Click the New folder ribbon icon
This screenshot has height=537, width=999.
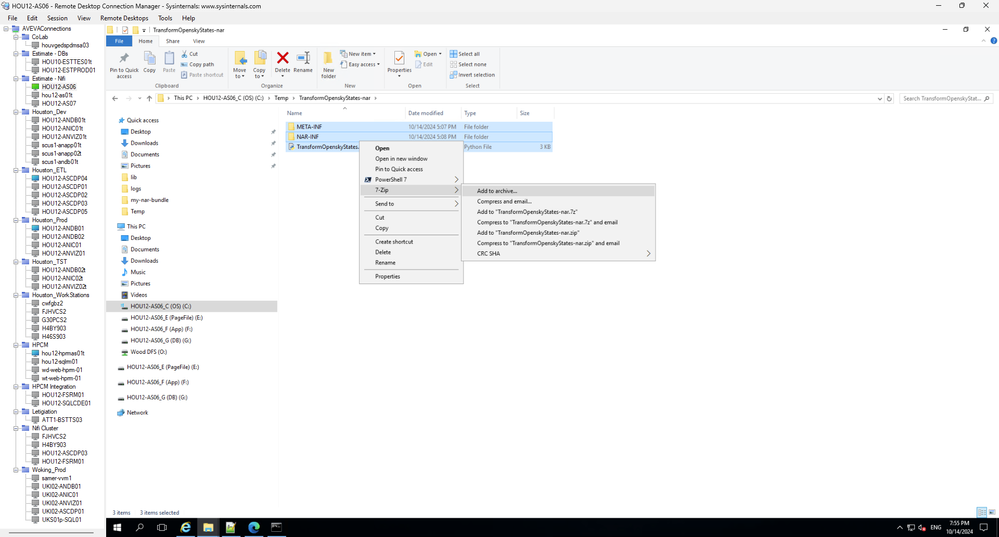pos(328,62)
